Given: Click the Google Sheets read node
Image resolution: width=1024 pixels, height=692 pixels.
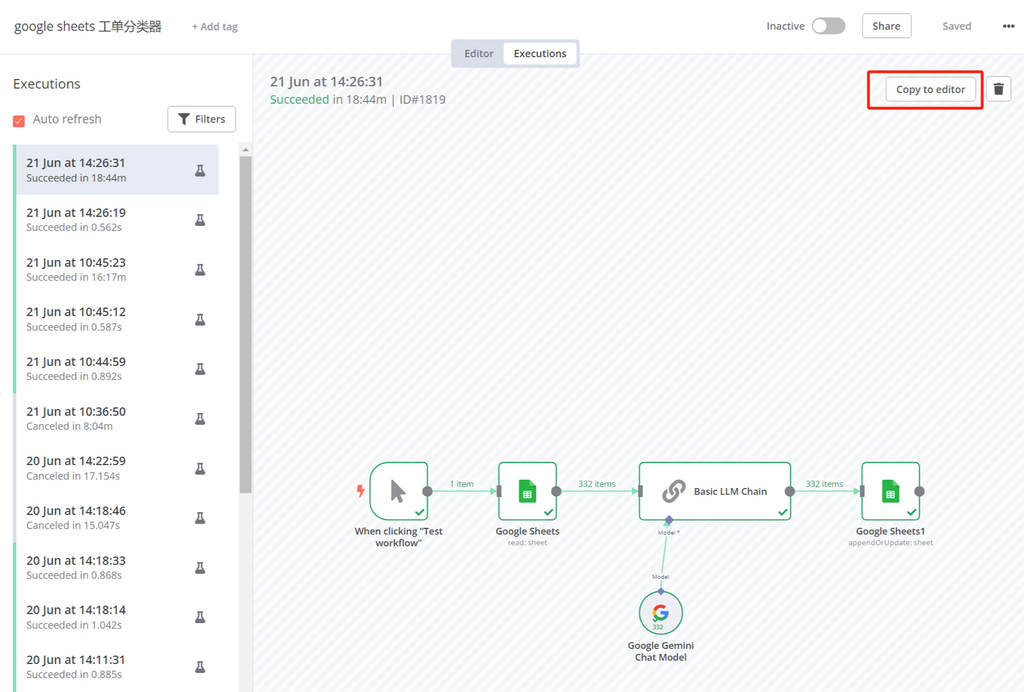Looking at the screenshot, I should tap(527, 491).
